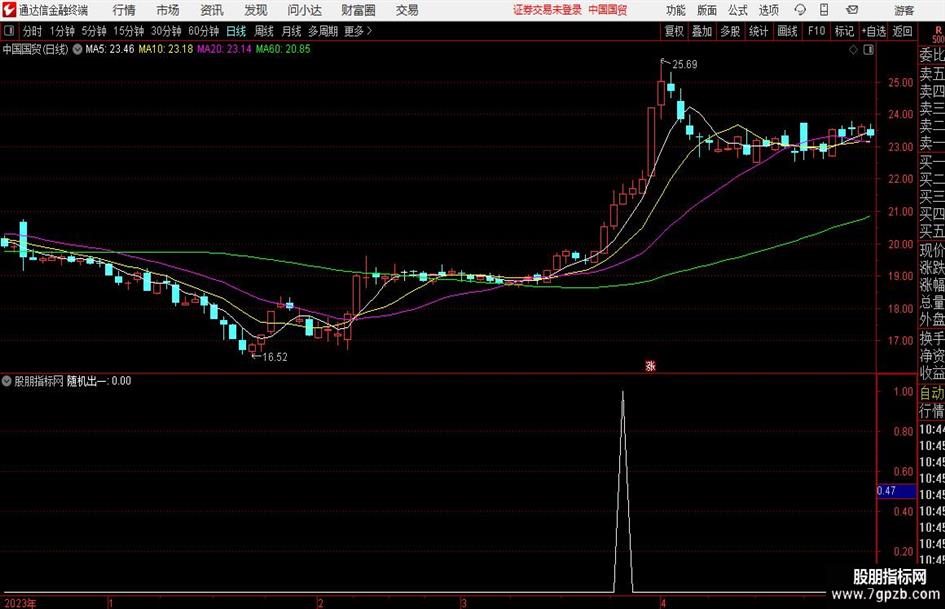This screenshot has height=609, width=945.
Task: Click the 25.69 high price marker
Action: pos(685,65)
